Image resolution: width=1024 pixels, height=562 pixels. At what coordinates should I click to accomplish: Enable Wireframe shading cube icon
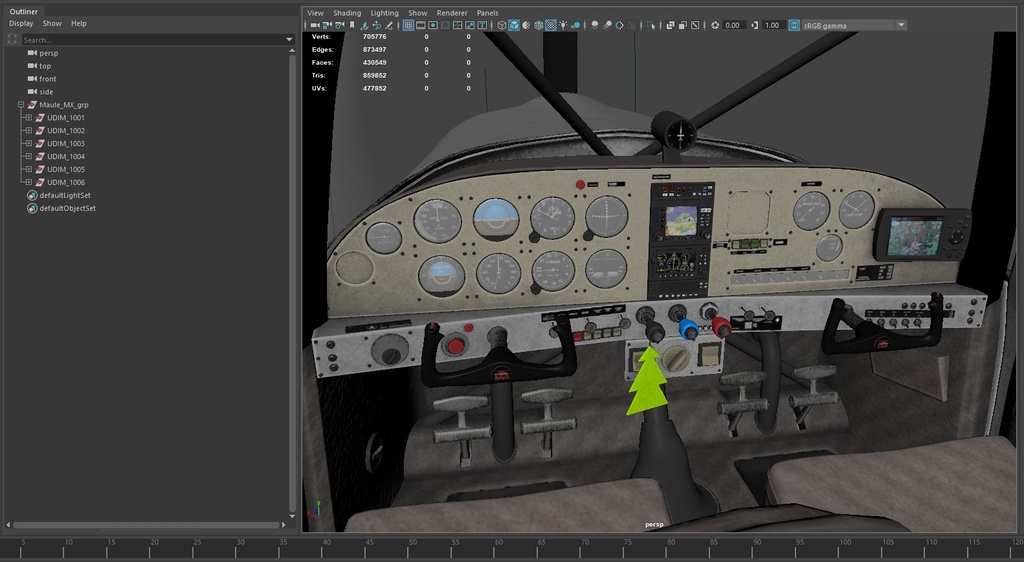(501, 25)
